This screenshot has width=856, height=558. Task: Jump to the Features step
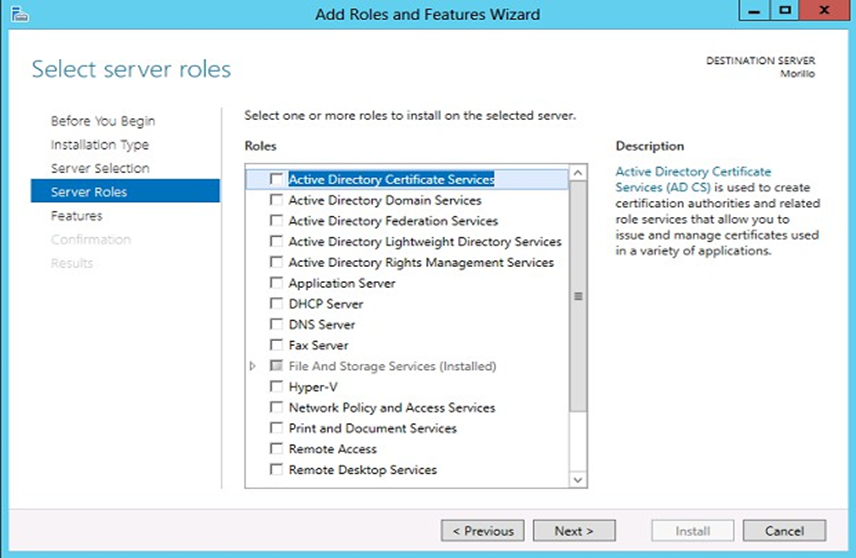77,216
